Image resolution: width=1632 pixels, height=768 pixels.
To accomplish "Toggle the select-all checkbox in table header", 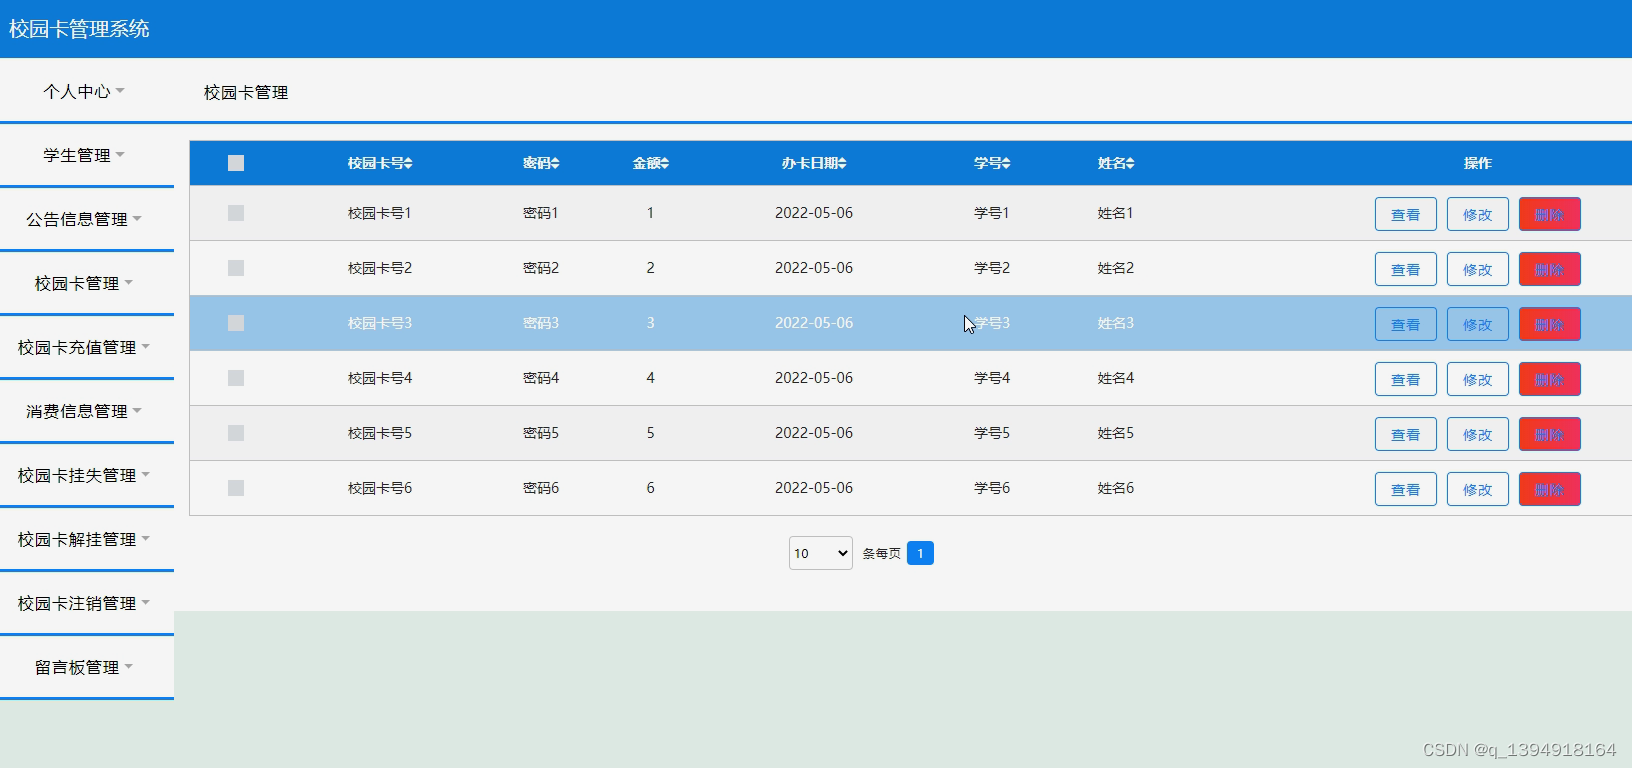I will pyautogui.click(x=236, y=163).
